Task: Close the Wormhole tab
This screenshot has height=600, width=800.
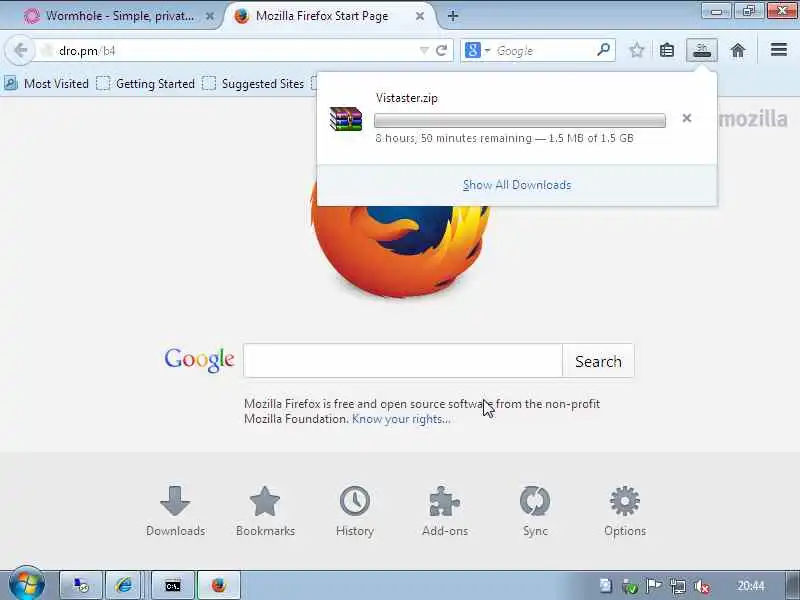Action: (x=210, y=16)
